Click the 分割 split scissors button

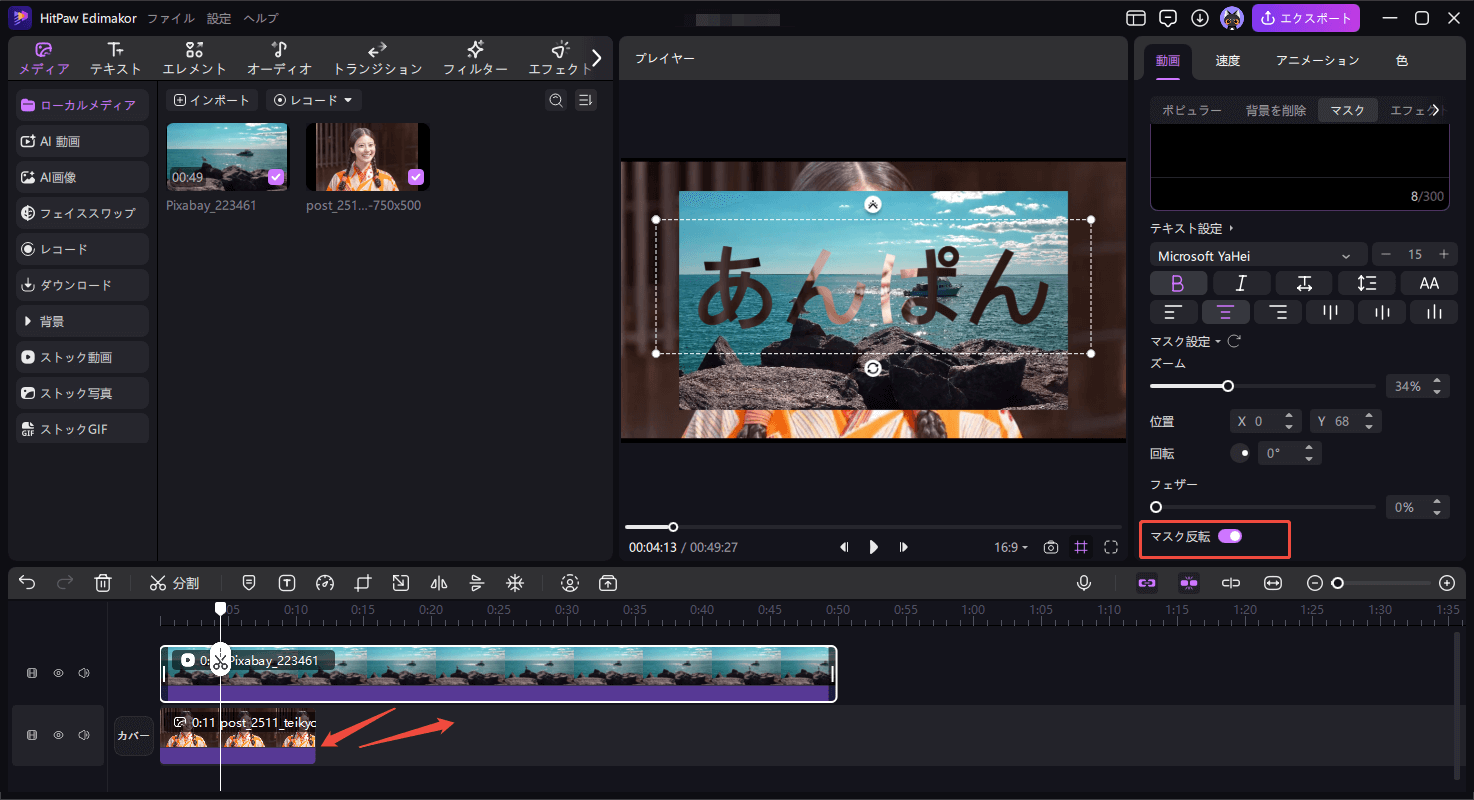[x=175, y=583]
